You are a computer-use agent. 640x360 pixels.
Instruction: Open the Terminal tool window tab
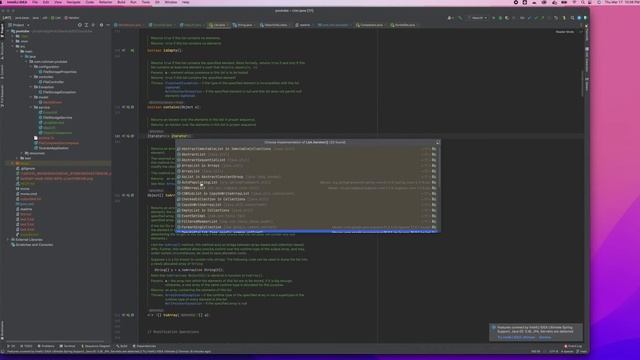coord(68,346)
